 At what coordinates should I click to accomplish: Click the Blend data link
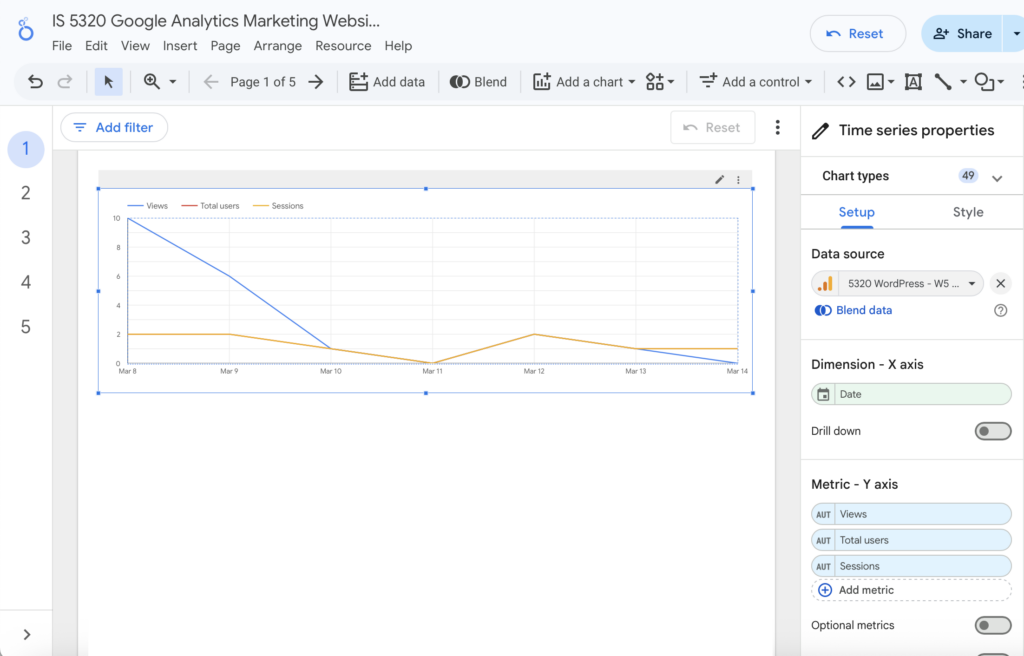tap(863, 311)
